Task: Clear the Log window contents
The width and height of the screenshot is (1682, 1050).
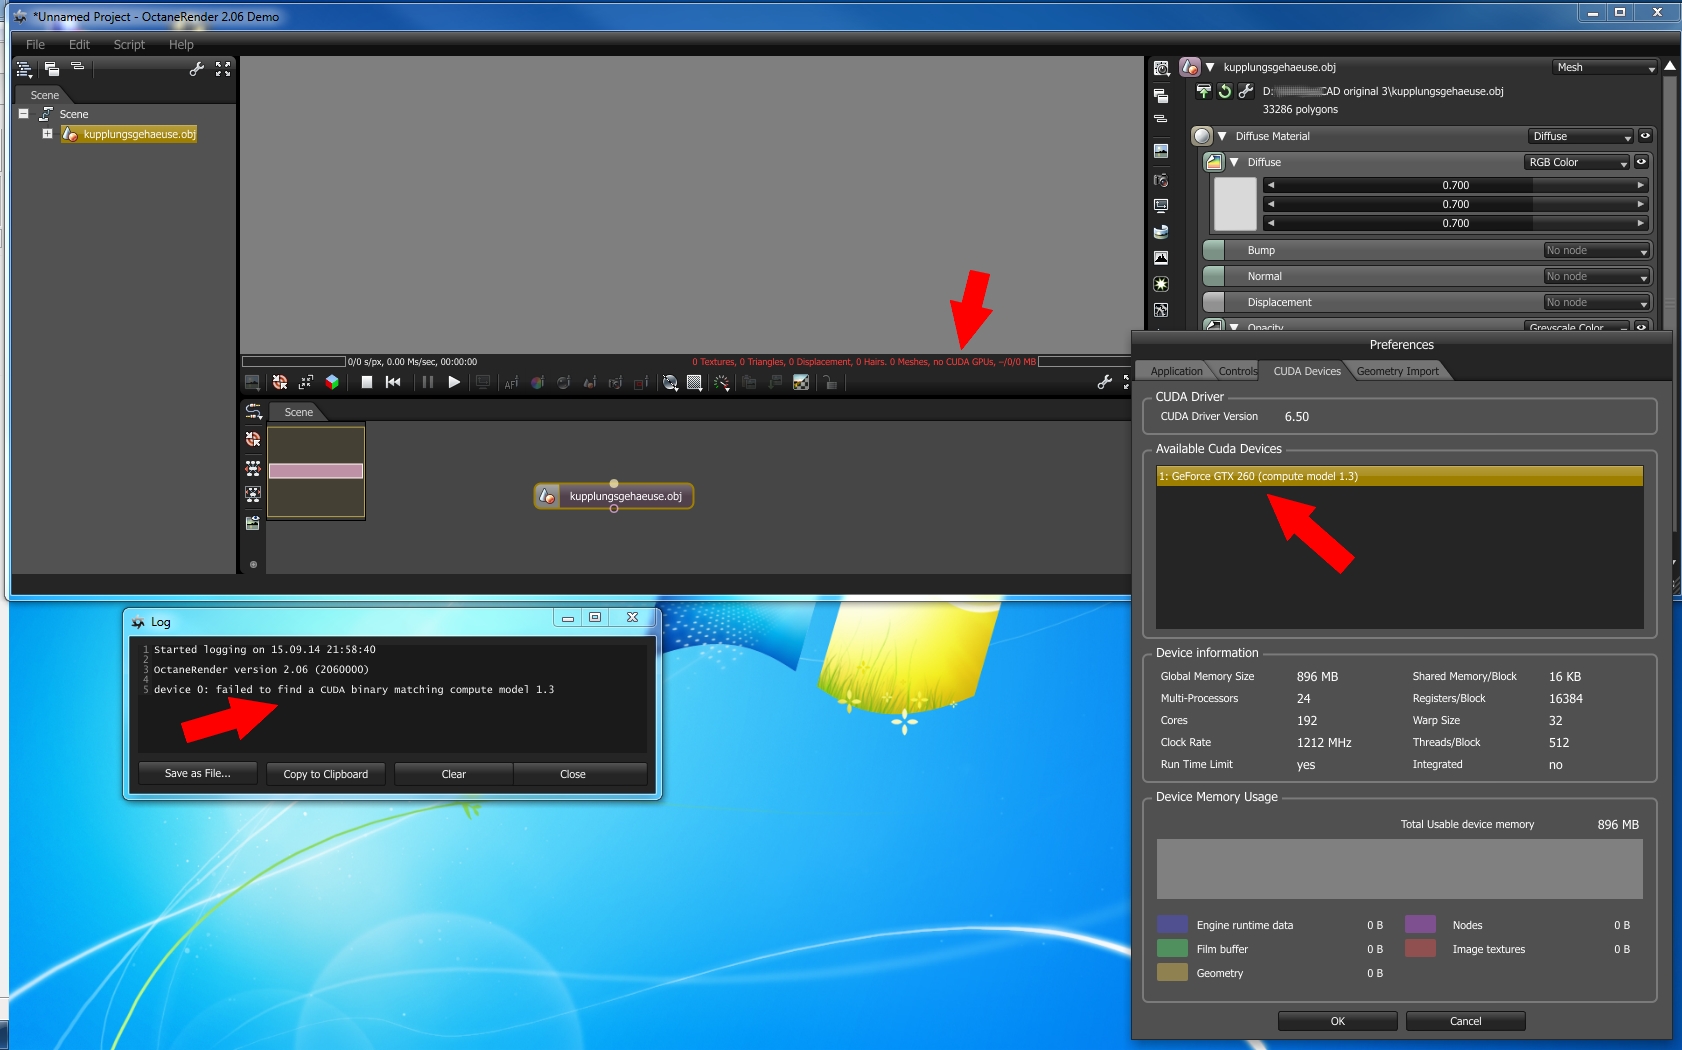Action: [454, 774]
